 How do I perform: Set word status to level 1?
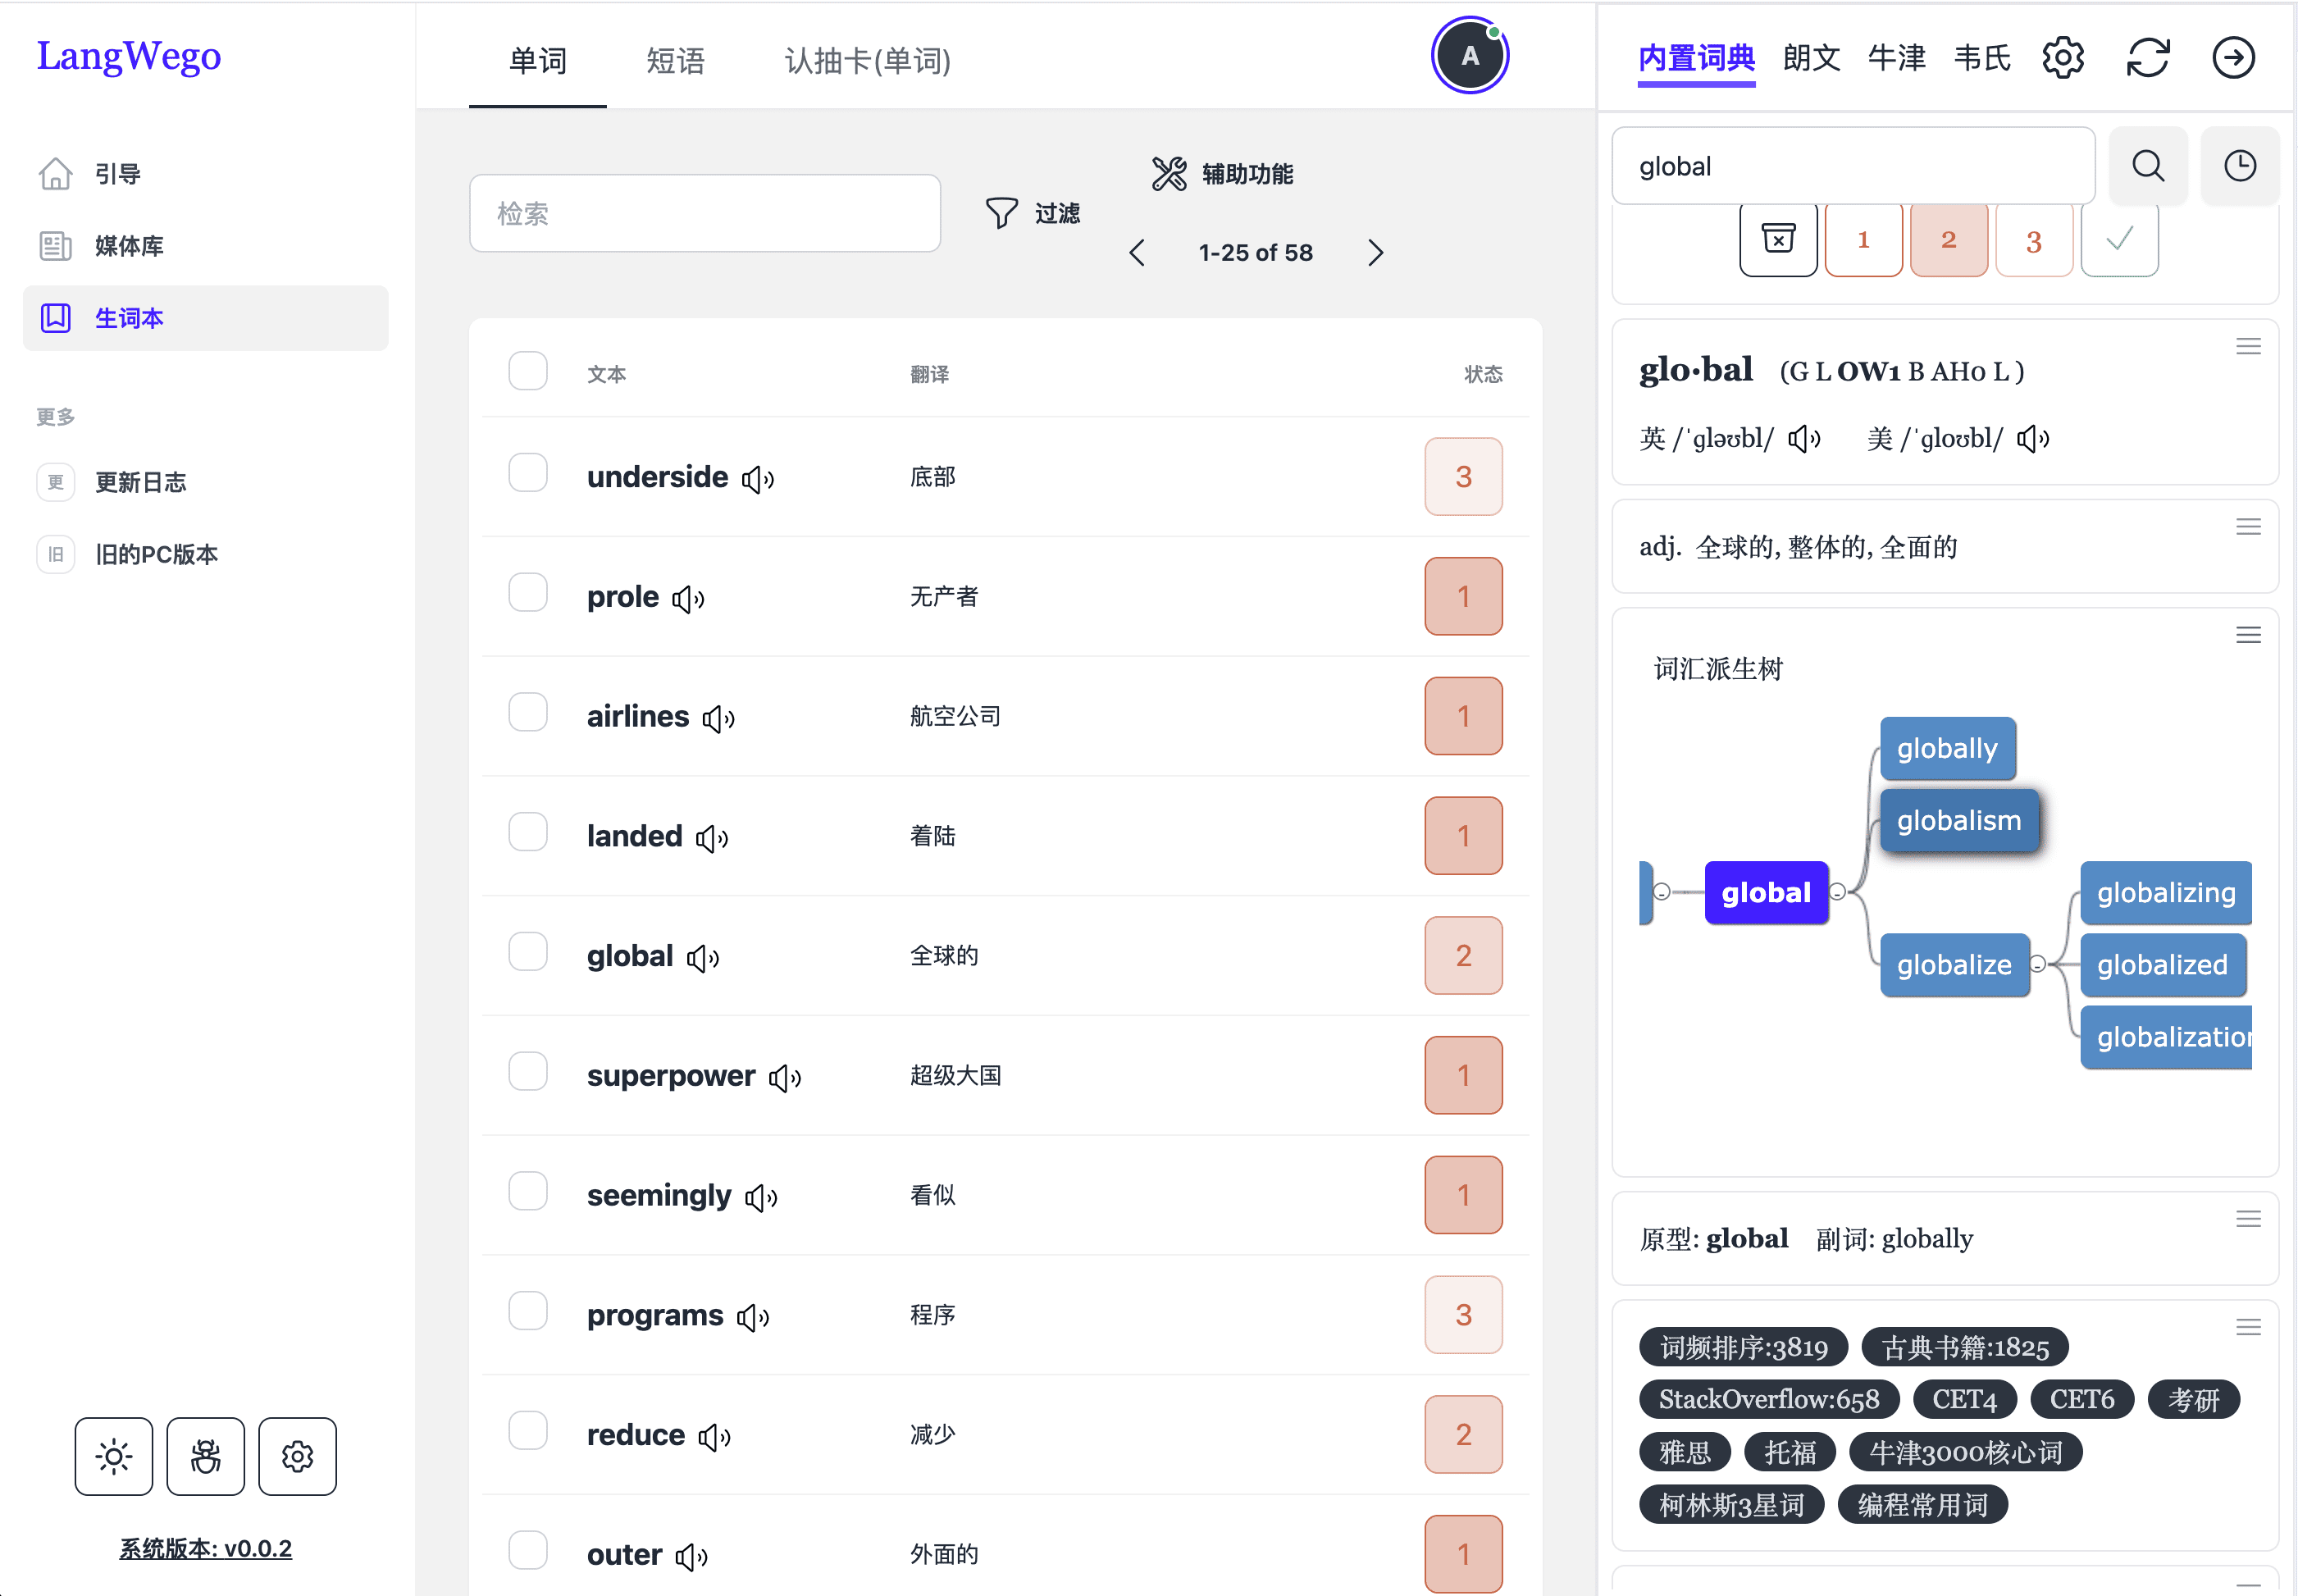(x=1863, y=239)
